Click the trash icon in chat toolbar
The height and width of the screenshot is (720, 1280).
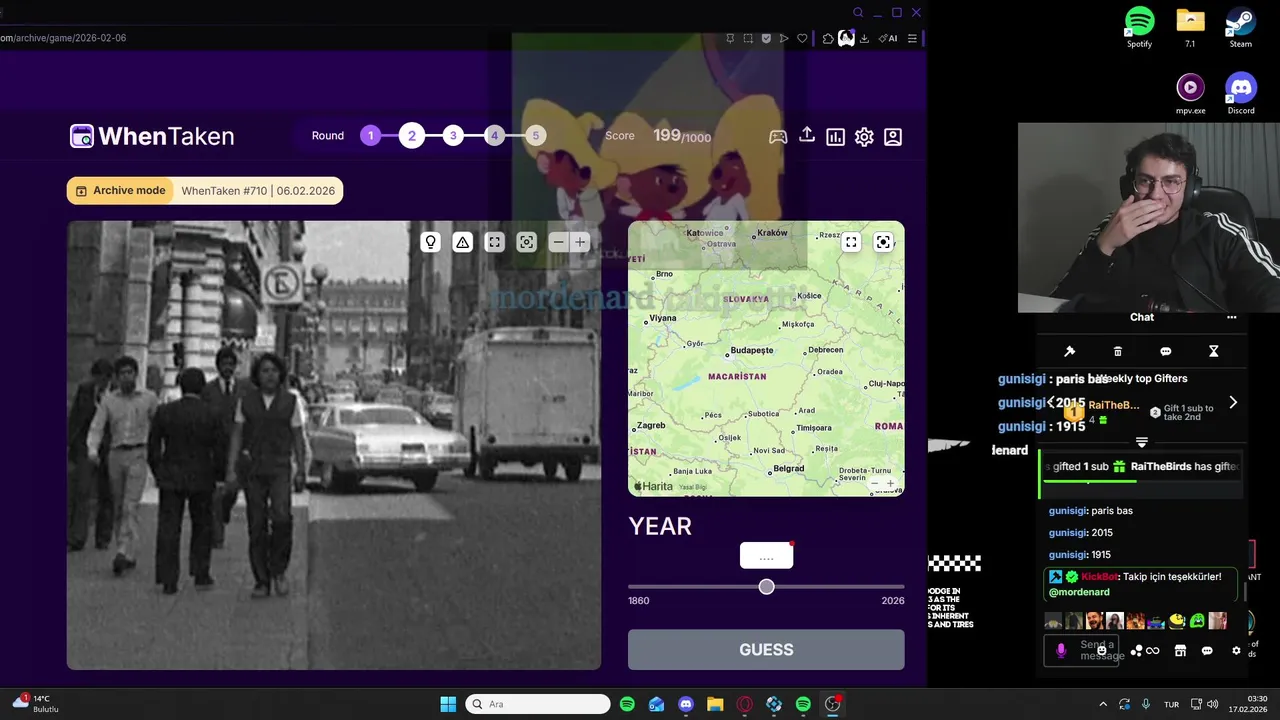pos(1118,351)
